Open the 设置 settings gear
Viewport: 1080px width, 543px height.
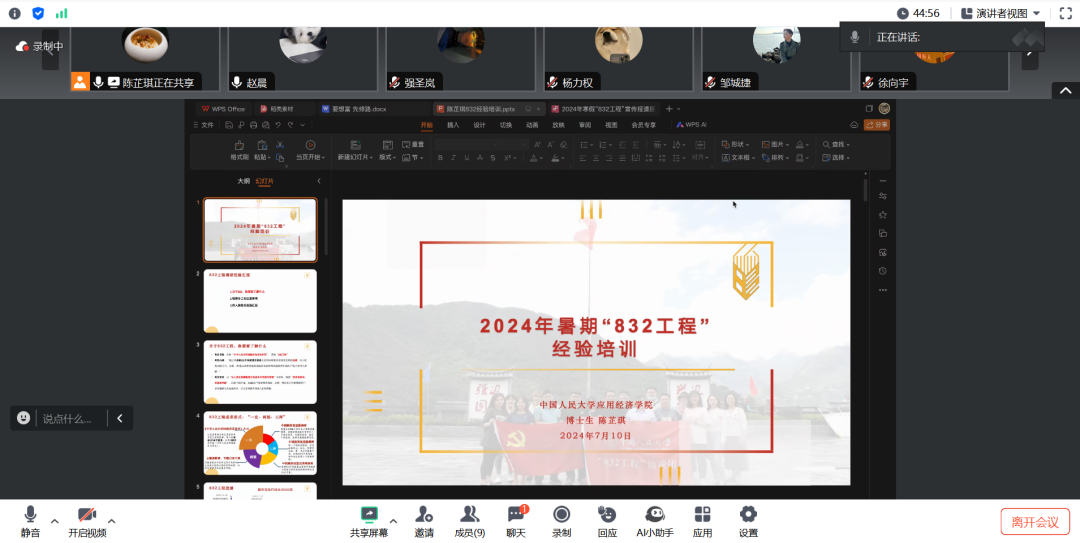(748, 515)
